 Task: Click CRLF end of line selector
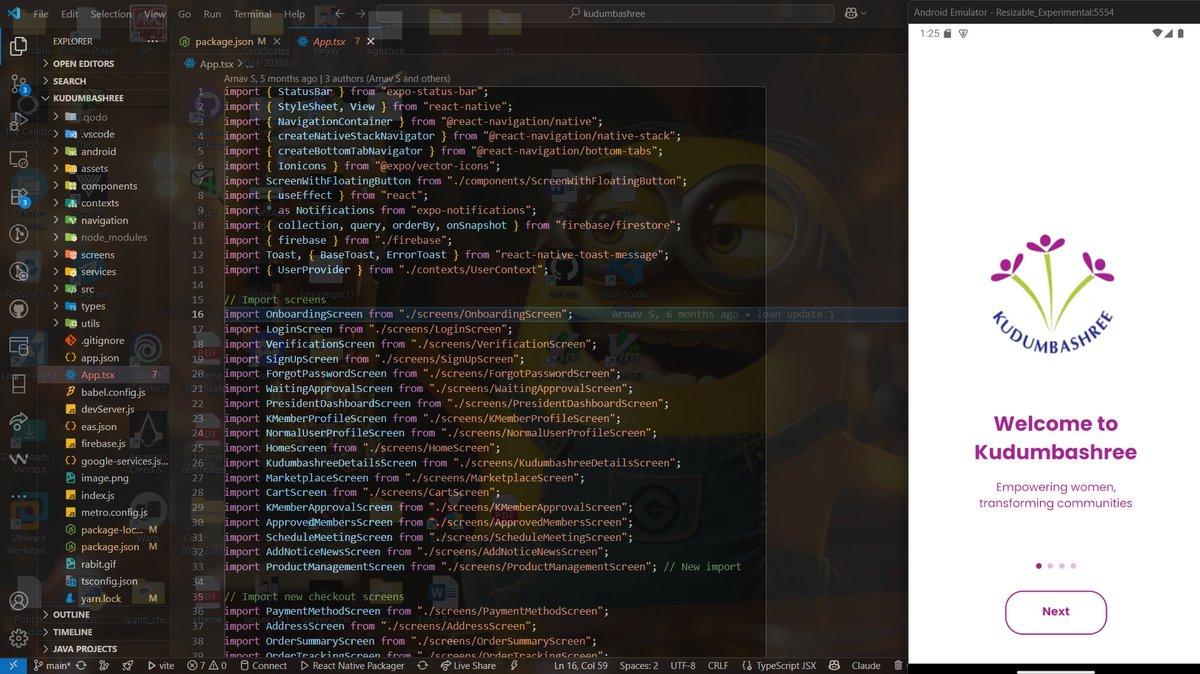(x=718, y=665)
